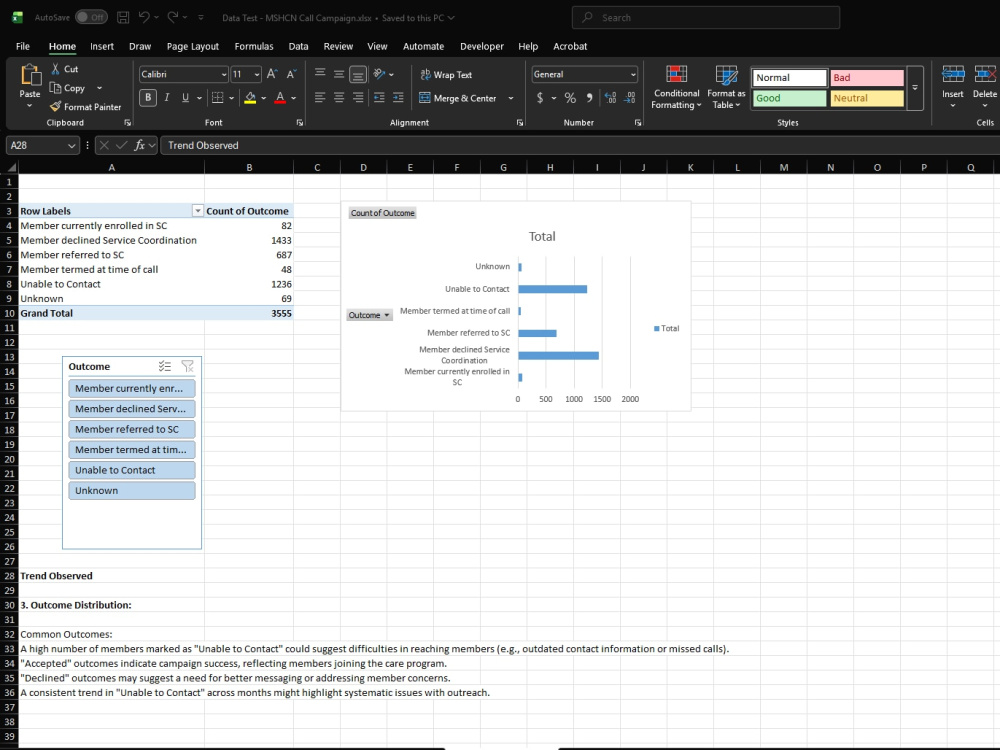The image size is (1000, 750).
Task: Clear filter on Outcome slicer
Action: coord(188,366)
